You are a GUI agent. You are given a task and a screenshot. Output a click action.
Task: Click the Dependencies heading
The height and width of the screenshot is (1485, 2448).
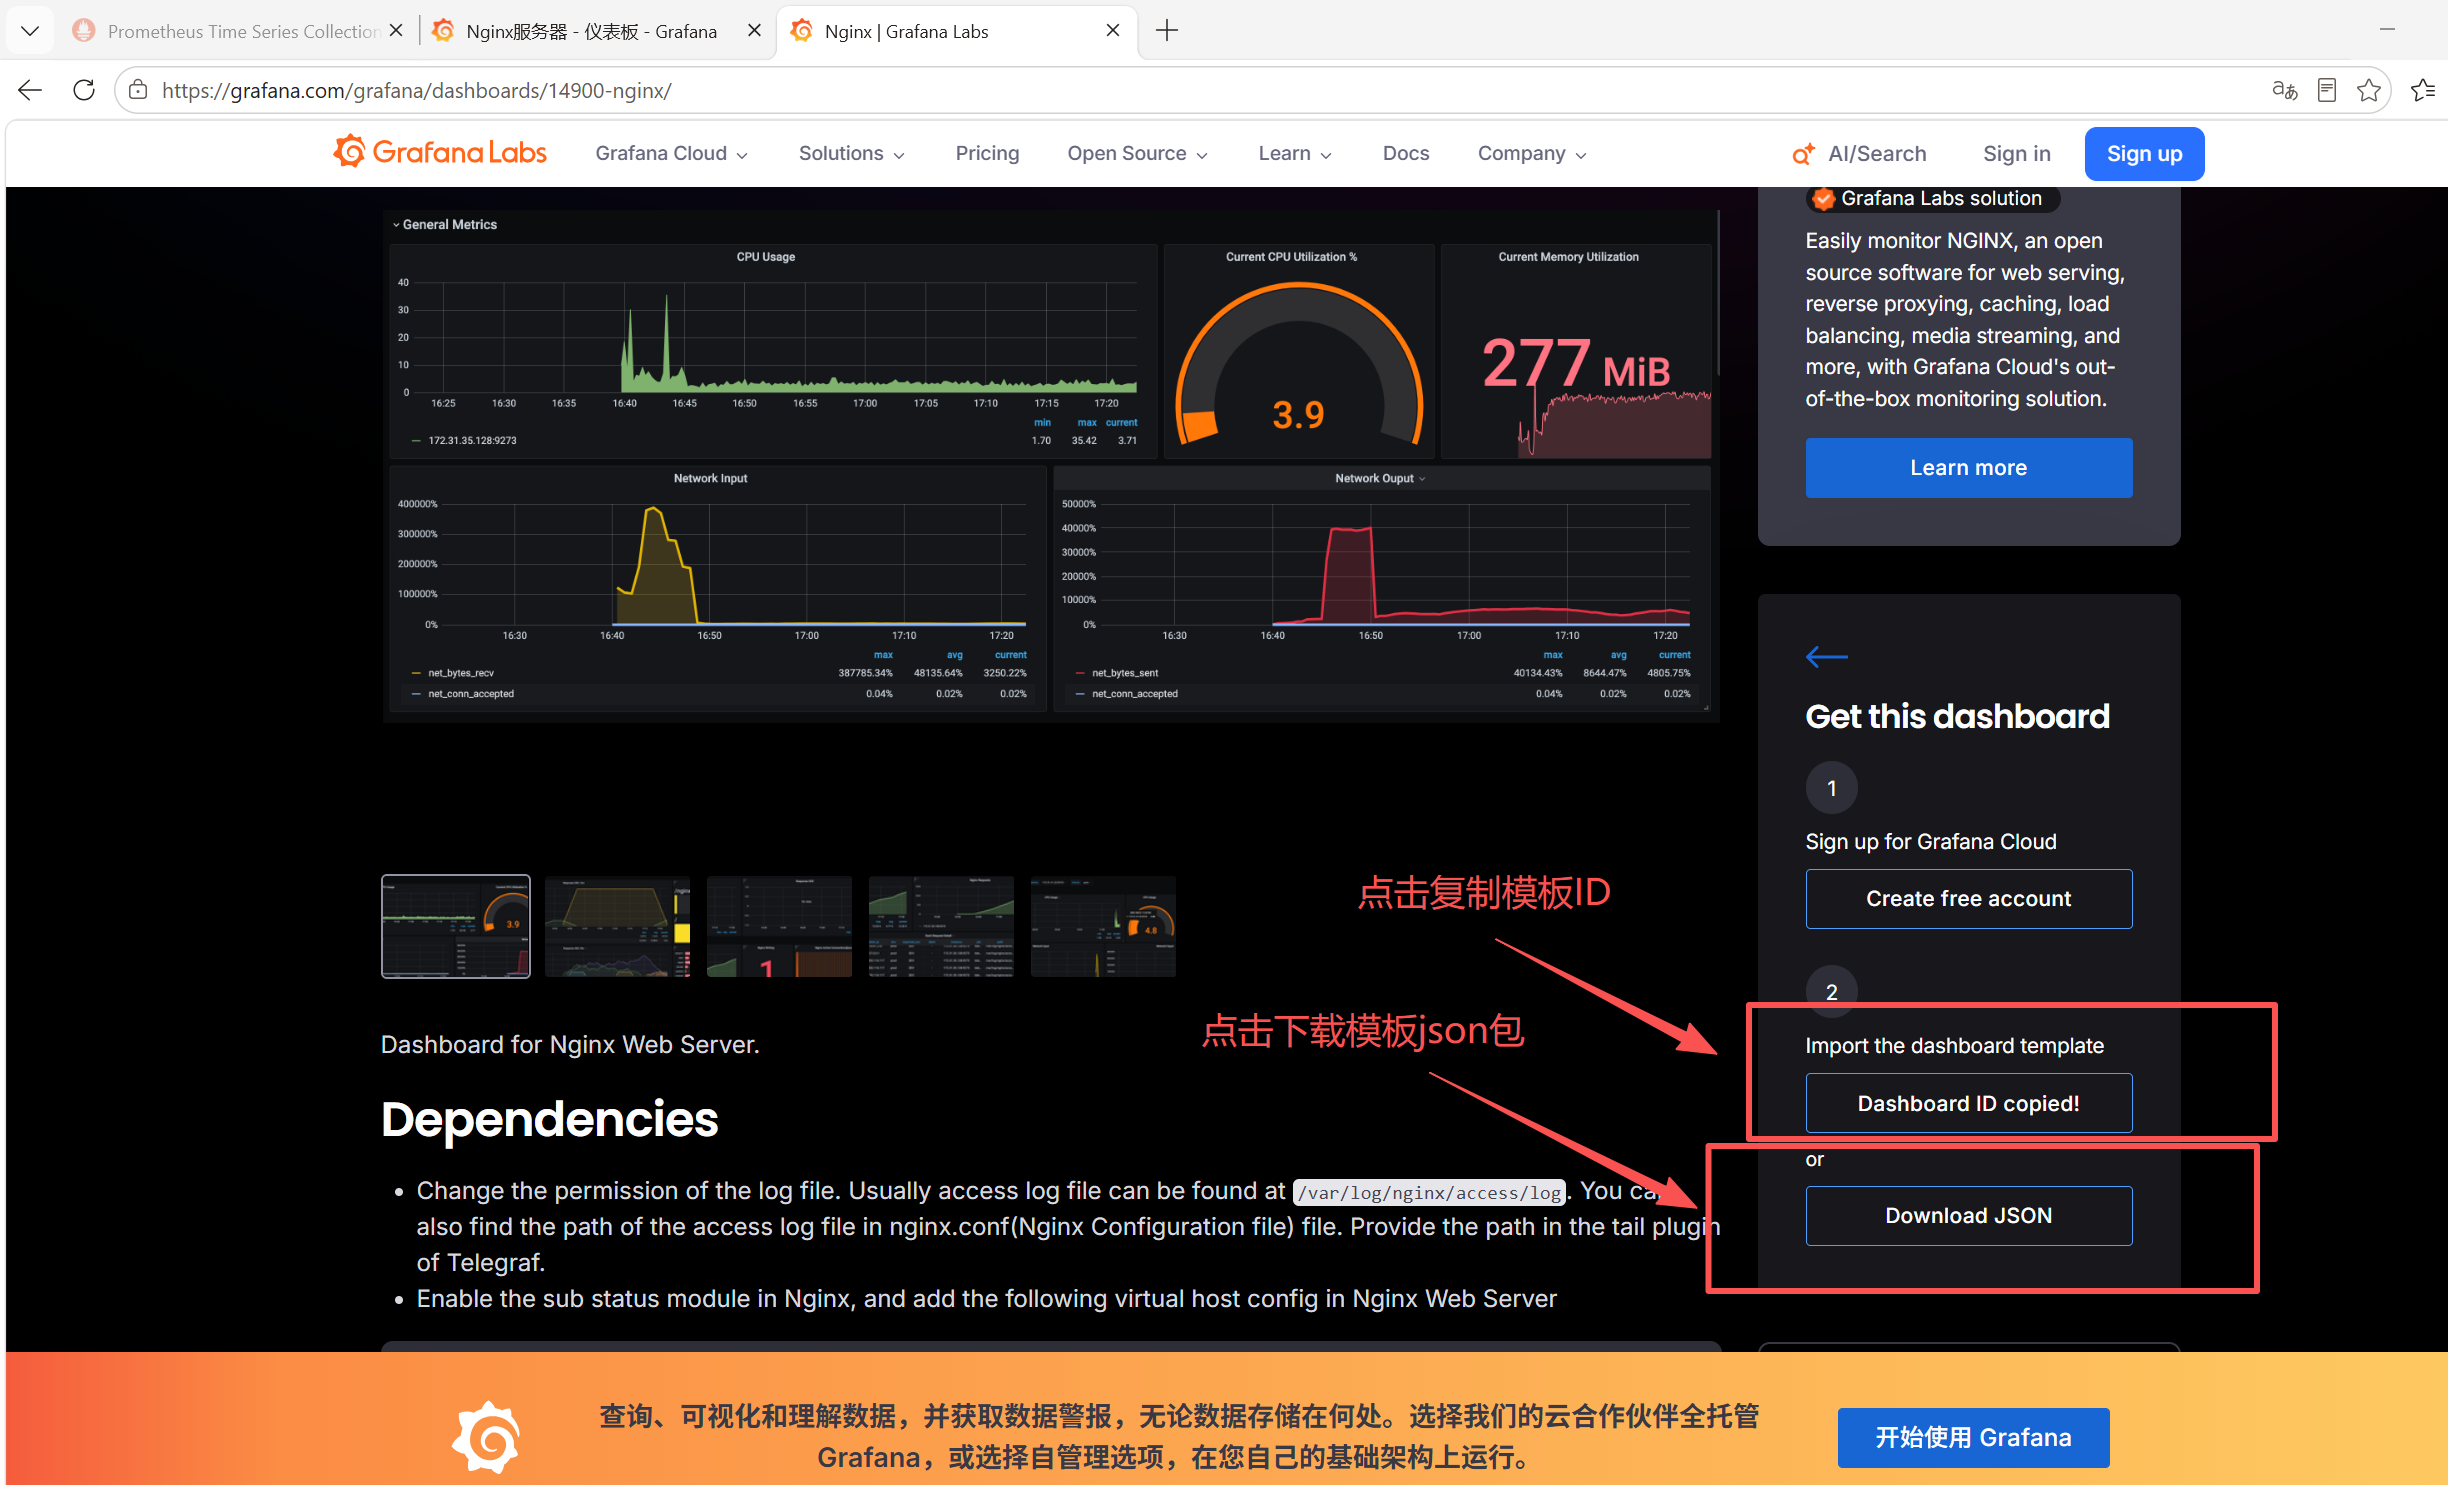[x=550, y=1119]
